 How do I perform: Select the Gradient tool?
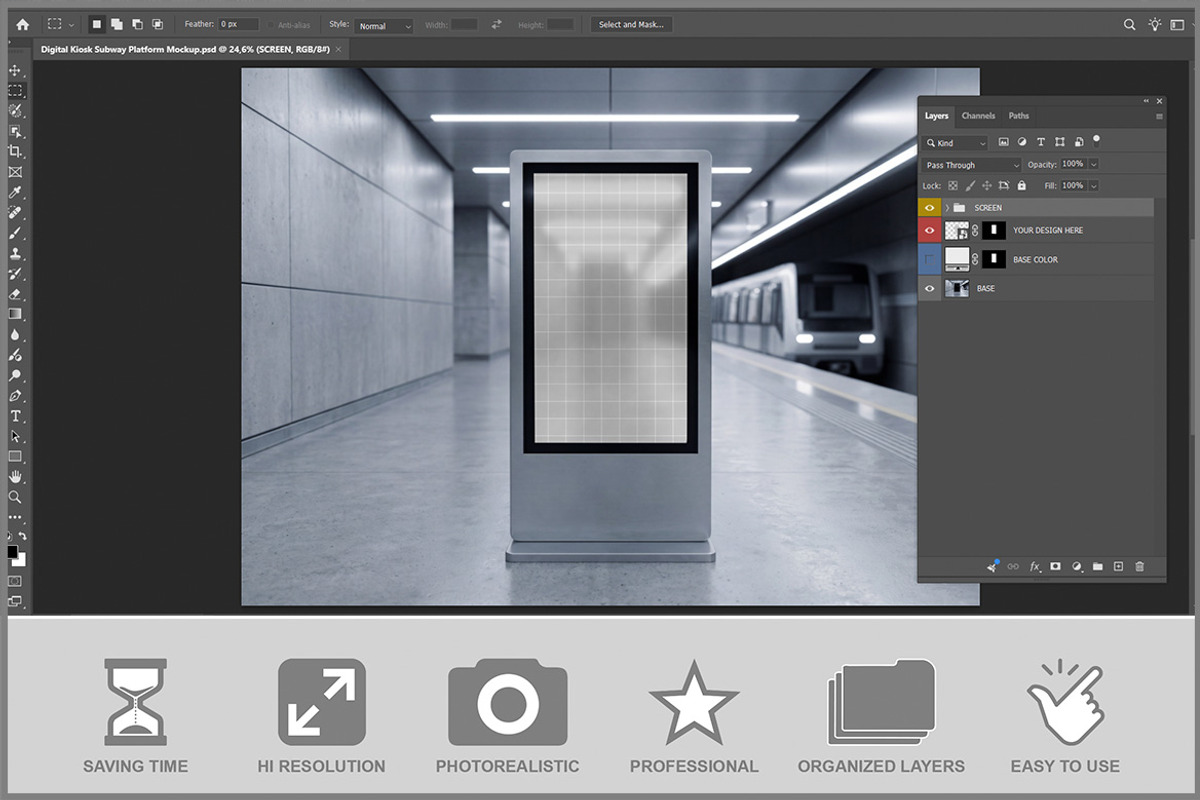[x=15, y=314]
